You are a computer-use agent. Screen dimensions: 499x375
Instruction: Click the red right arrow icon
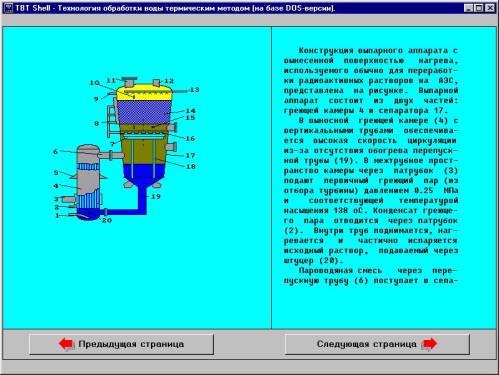coord(429,344)
